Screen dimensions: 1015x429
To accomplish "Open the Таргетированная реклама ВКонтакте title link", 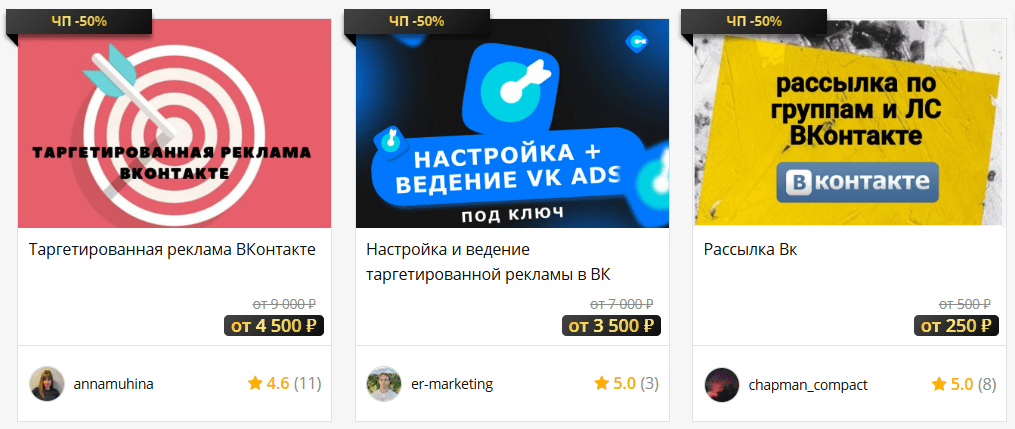I will (173, 250).
